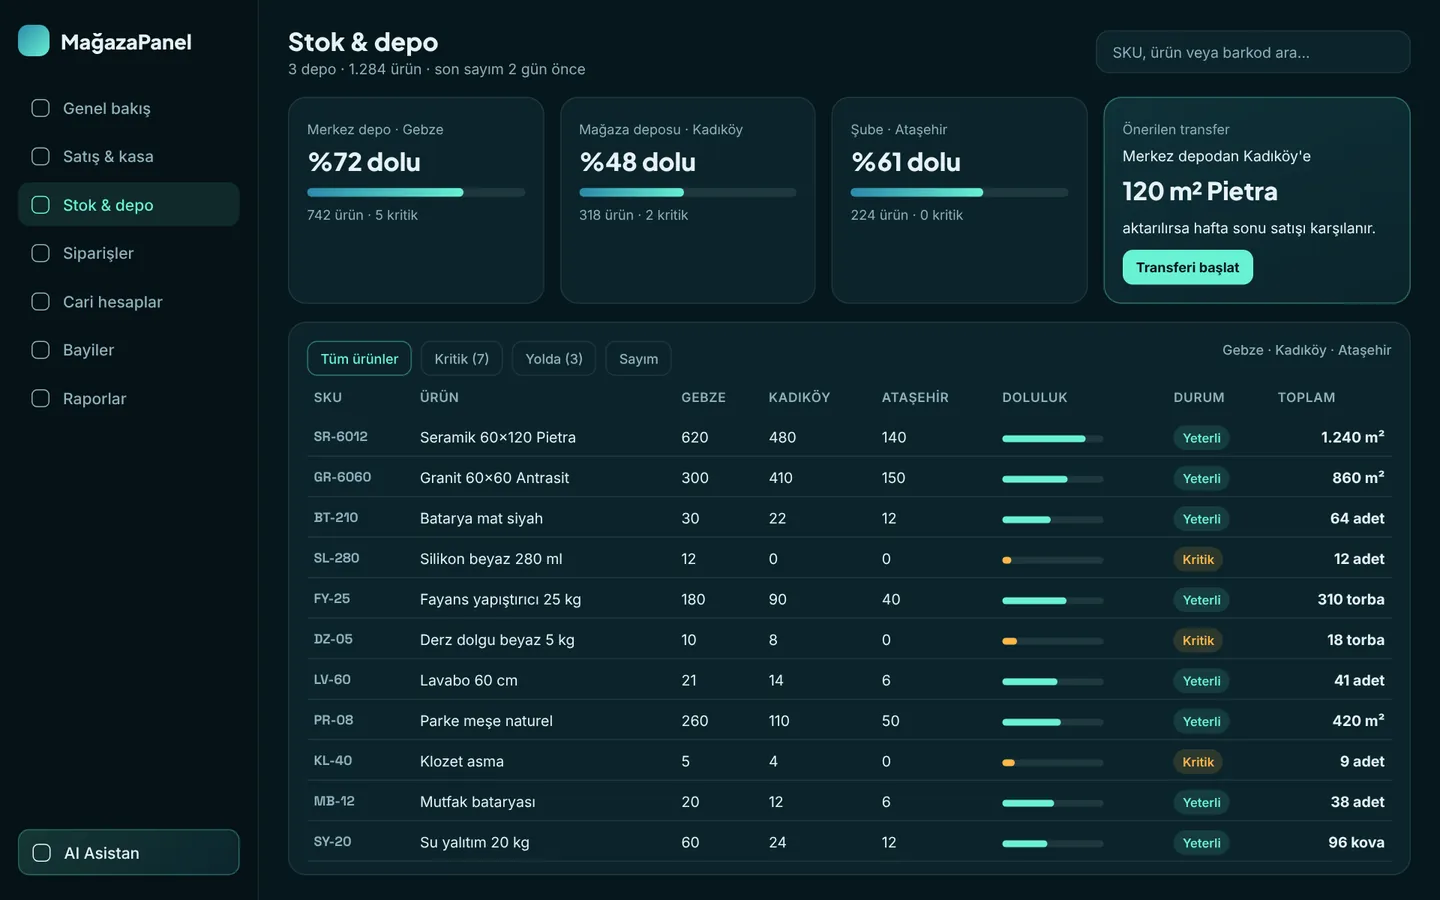Click the Gebze · Kadıköy · Ataşehir label
The image size is (1440, 900).
click(x=1306, y=350)
